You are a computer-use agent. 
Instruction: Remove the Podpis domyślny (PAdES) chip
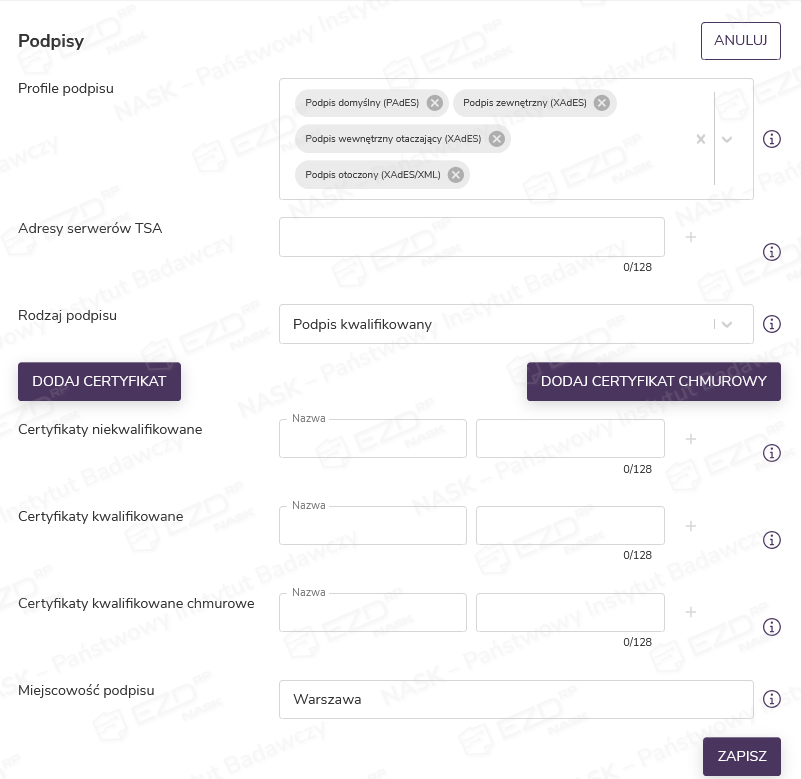pos(434,103)
